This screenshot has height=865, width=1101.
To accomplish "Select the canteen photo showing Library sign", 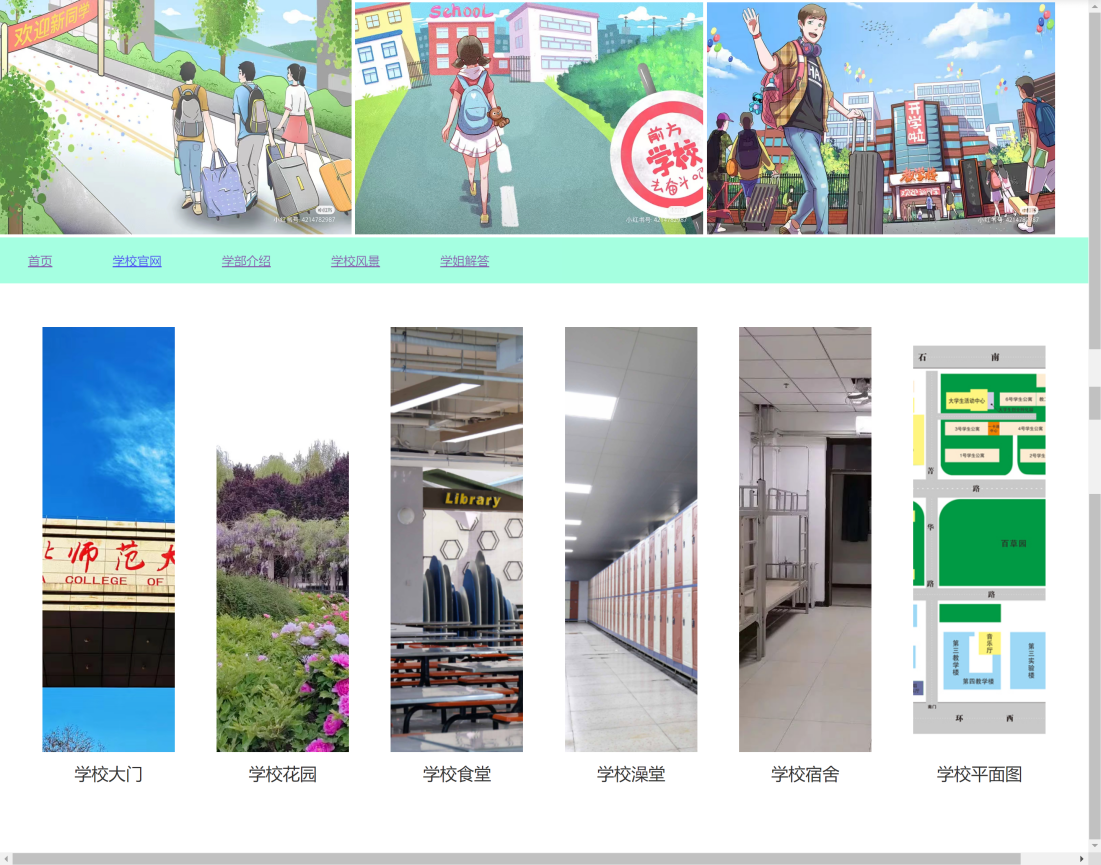I will [x=456, y=539].
